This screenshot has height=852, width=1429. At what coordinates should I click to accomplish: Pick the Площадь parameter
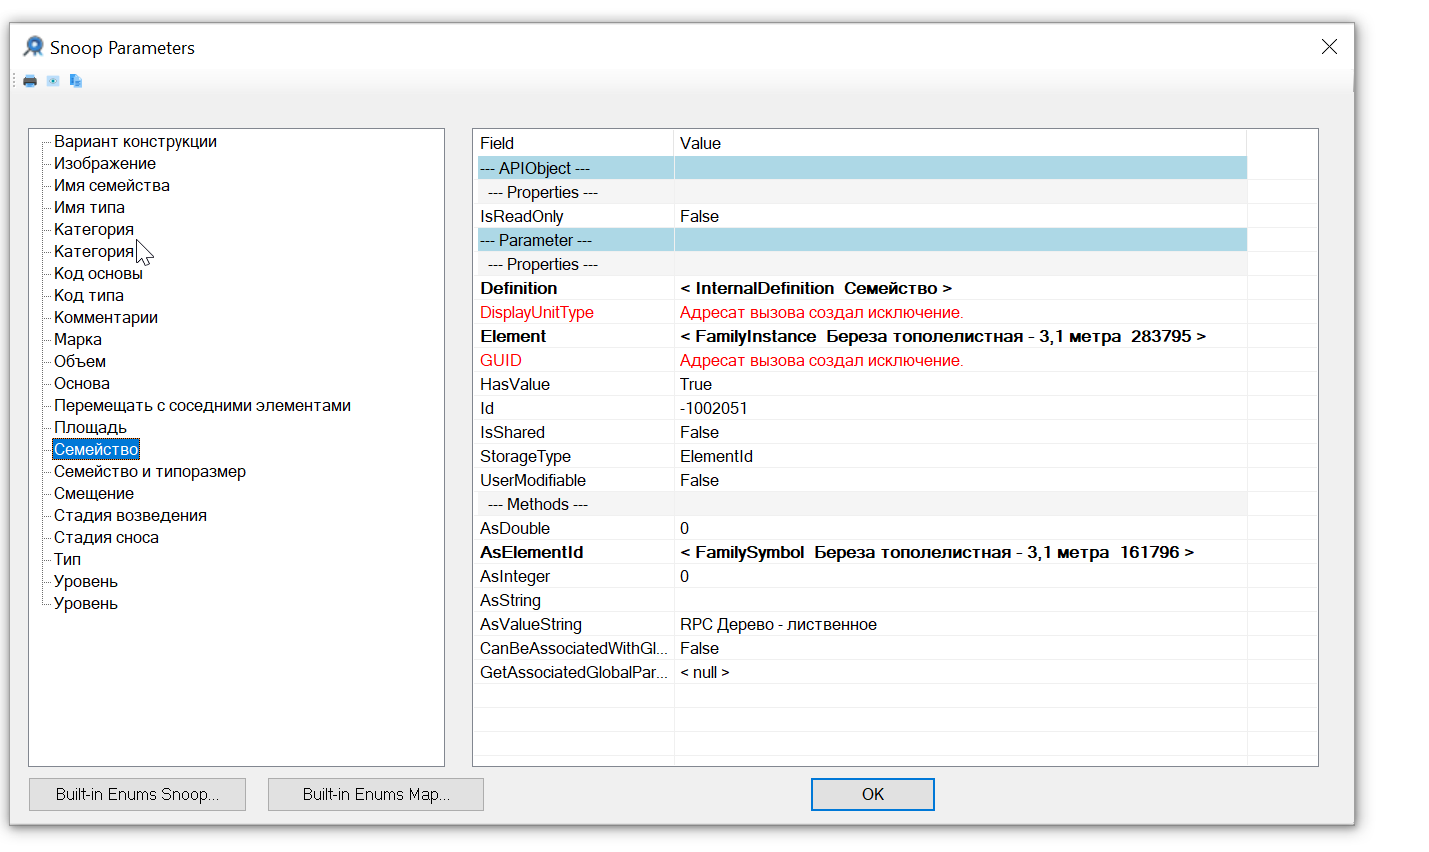coord(90,428)
